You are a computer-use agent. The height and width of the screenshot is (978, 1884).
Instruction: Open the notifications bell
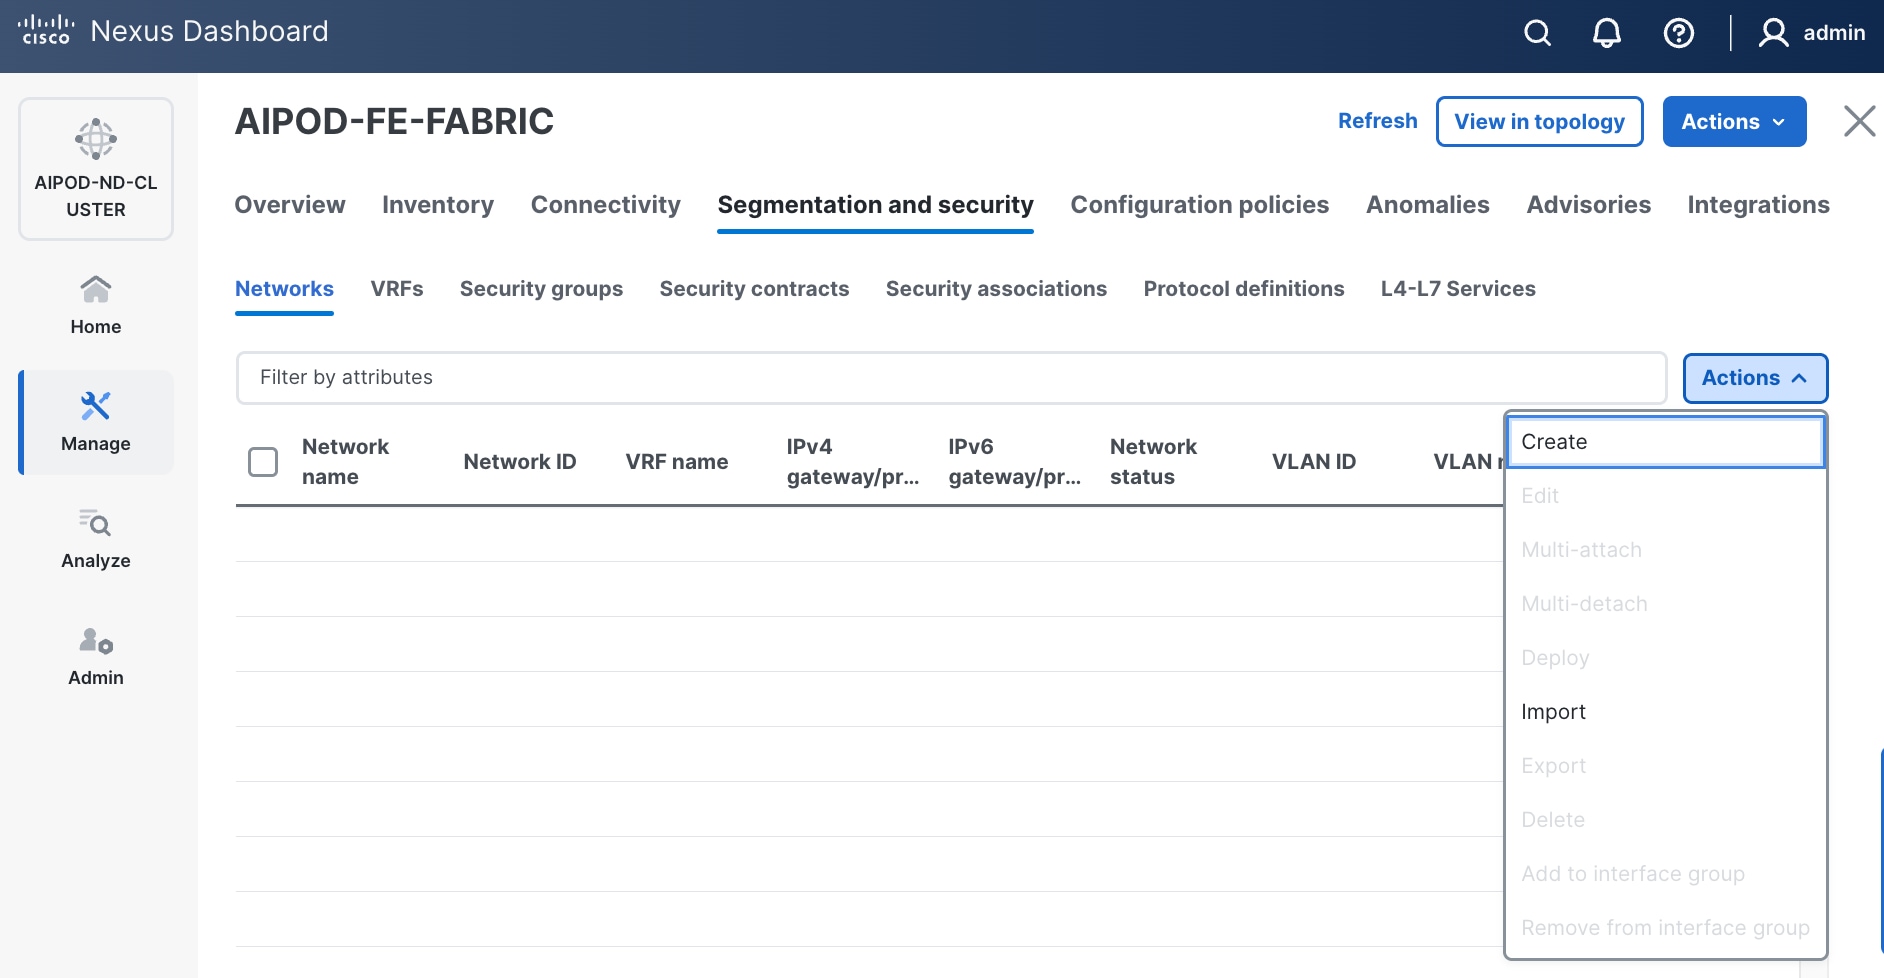pyautogui.click(x=1606, y=34)
